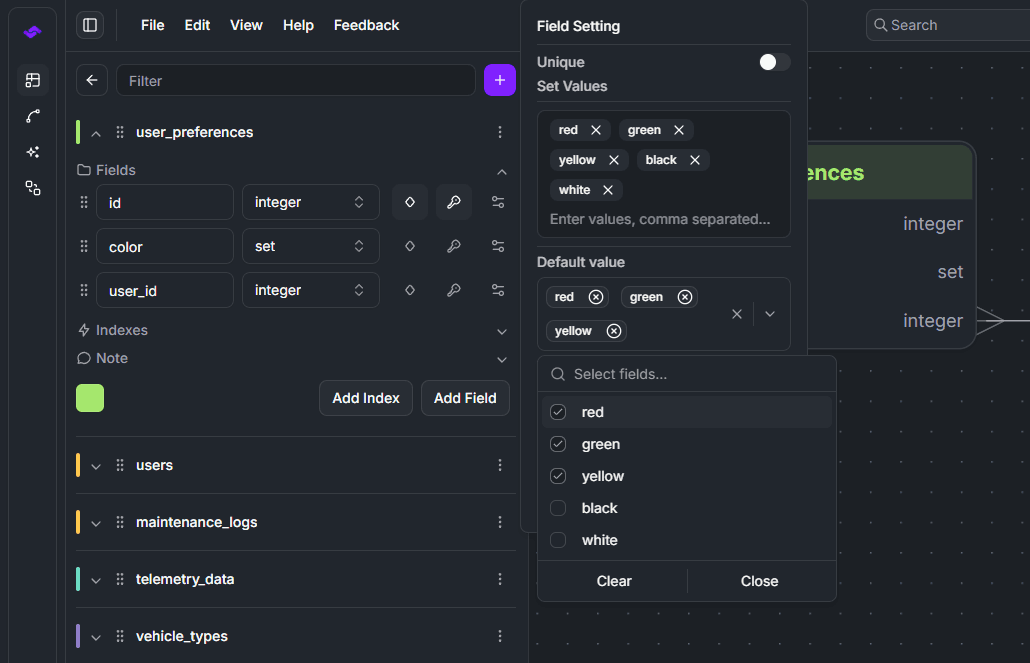Click the Add Field button
The image size is (1030, 663).
(465, 398)
